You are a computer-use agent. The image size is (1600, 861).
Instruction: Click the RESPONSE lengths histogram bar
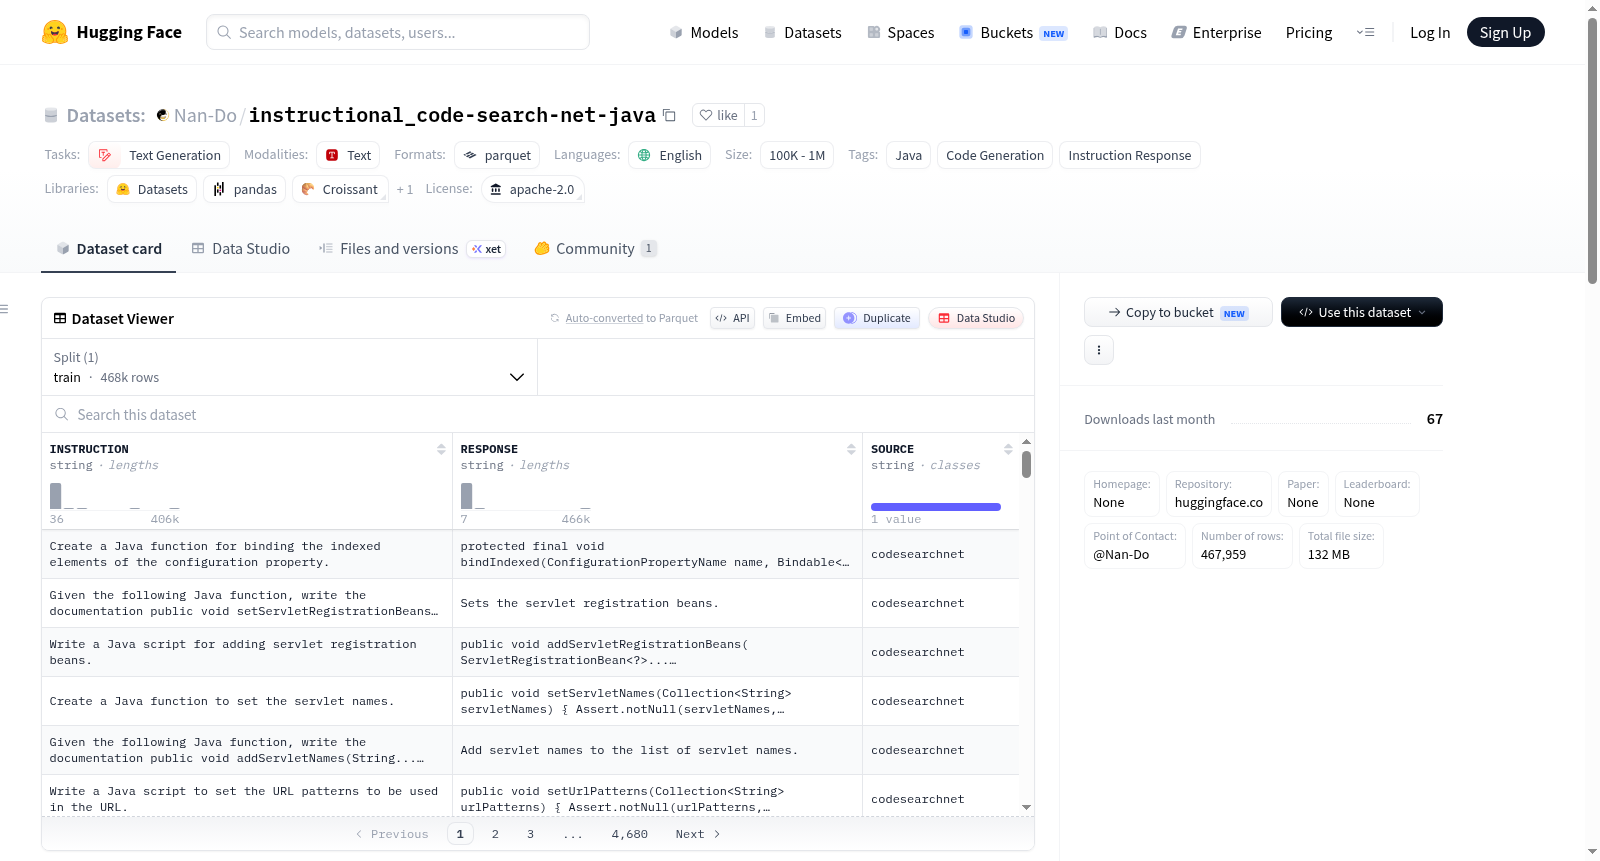(466, 496)
